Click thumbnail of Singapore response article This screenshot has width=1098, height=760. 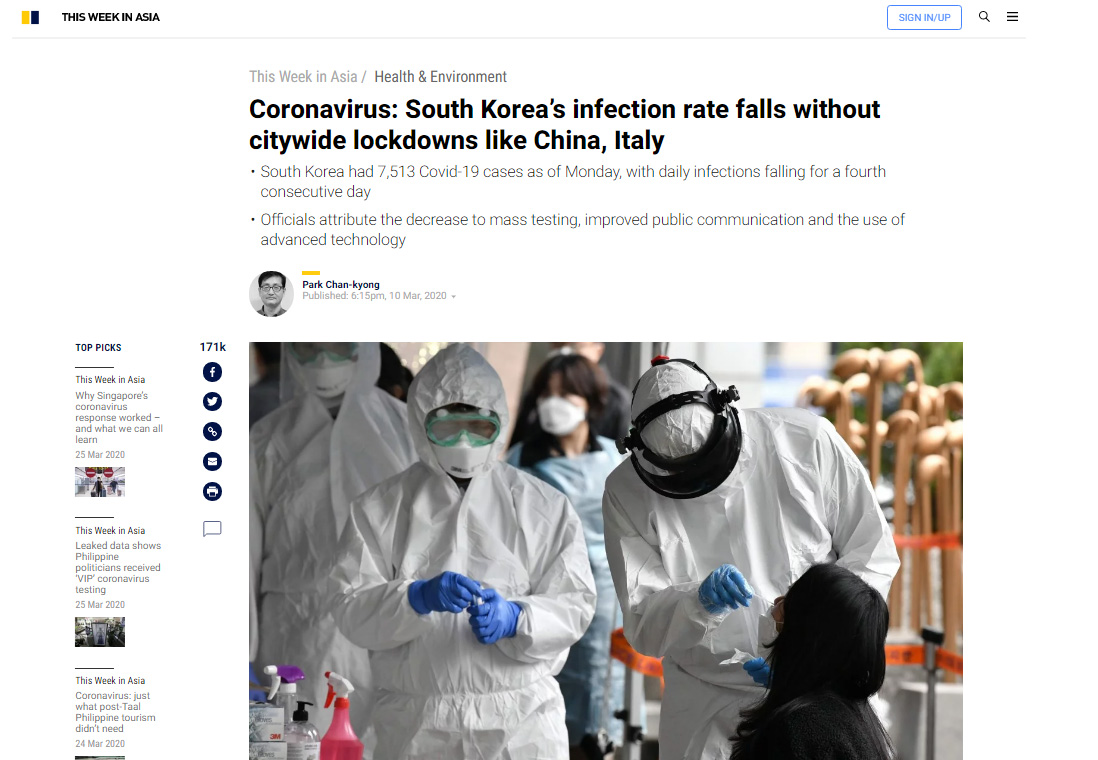pos(100,482)
